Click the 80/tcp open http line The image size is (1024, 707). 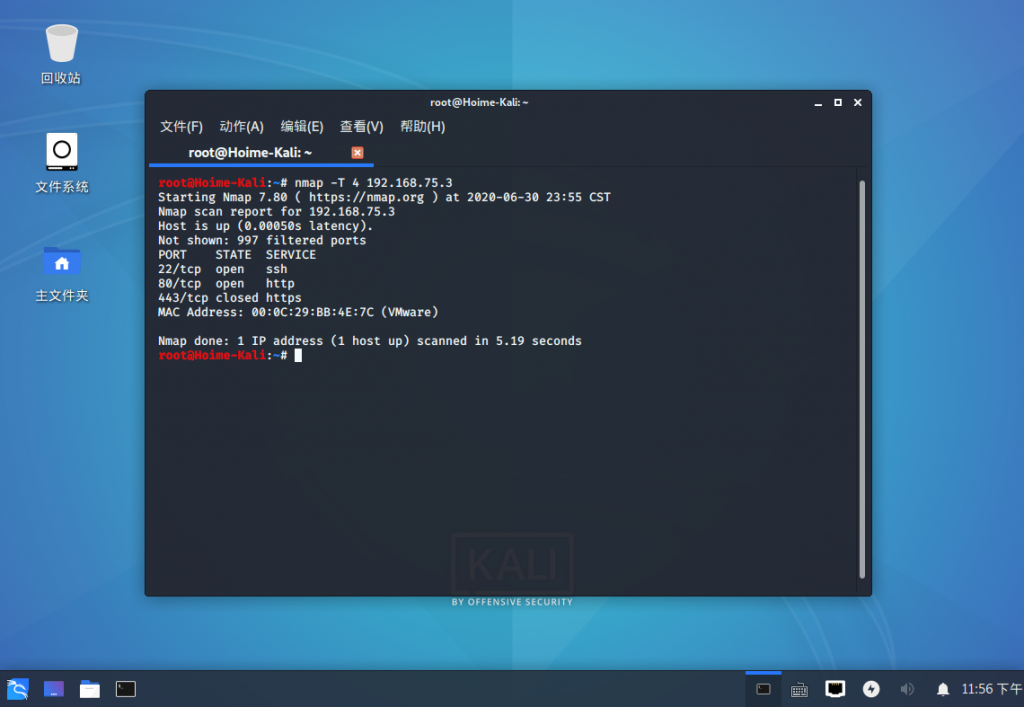(226, 283)
